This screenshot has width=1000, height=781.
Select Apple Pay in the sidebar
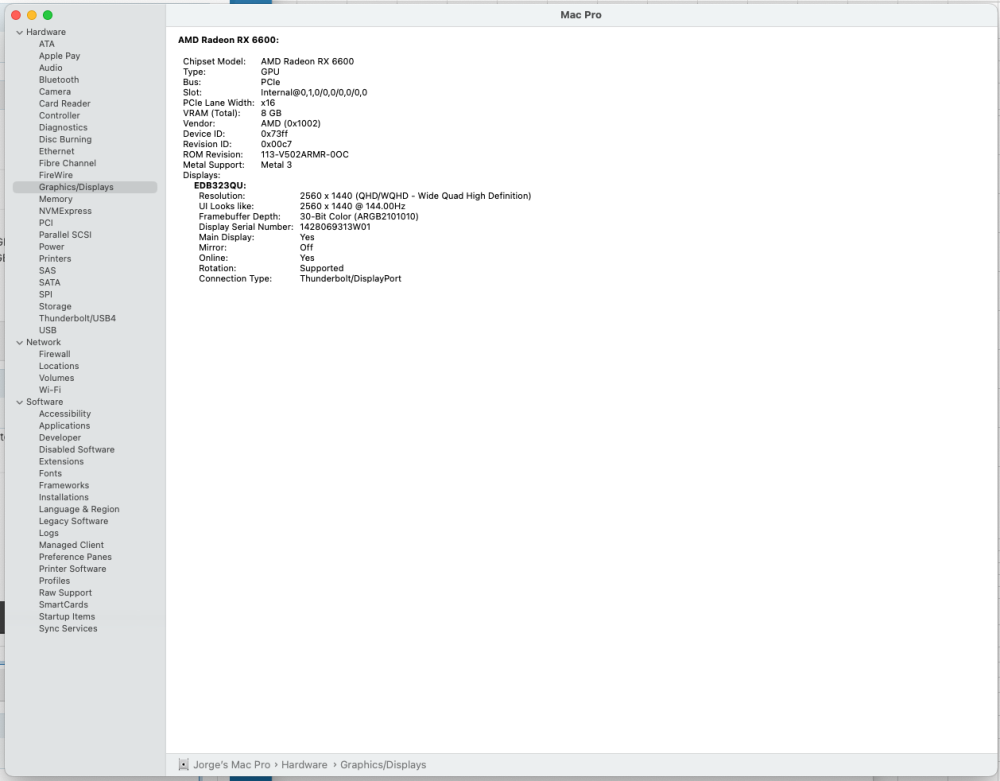(59, 56)
